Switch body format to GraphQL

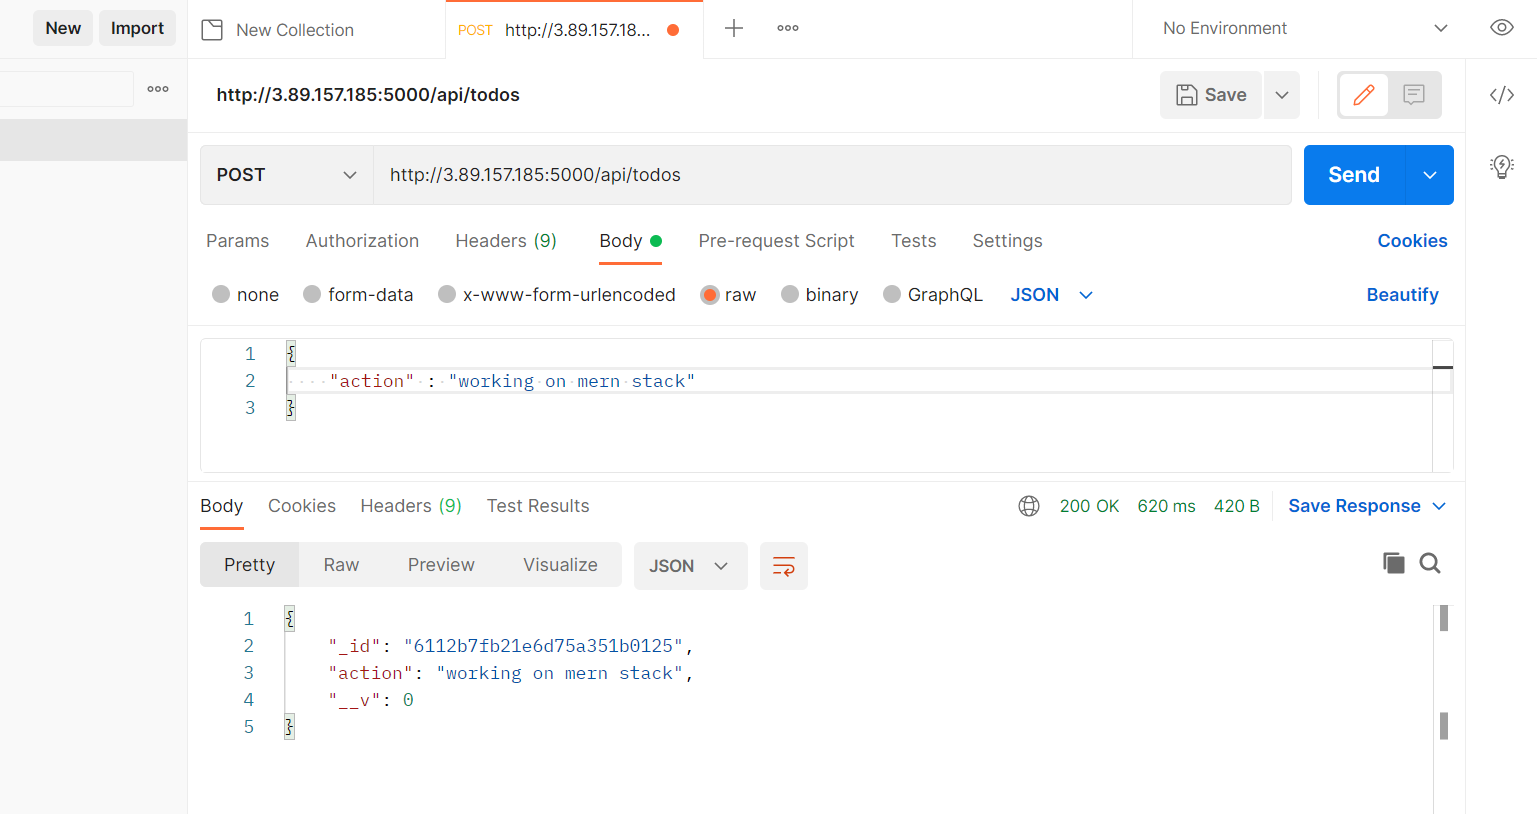(932, 294)
